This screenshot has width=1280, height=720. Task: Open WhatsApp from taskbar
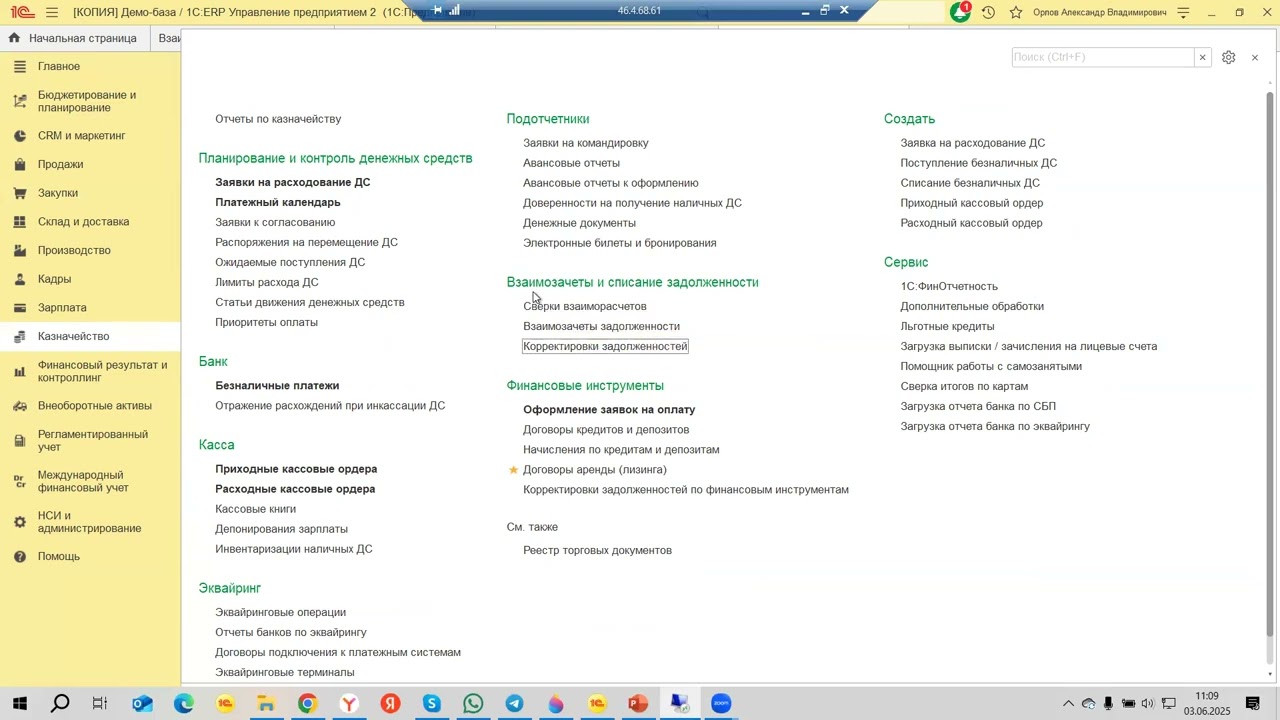(473, 704)
